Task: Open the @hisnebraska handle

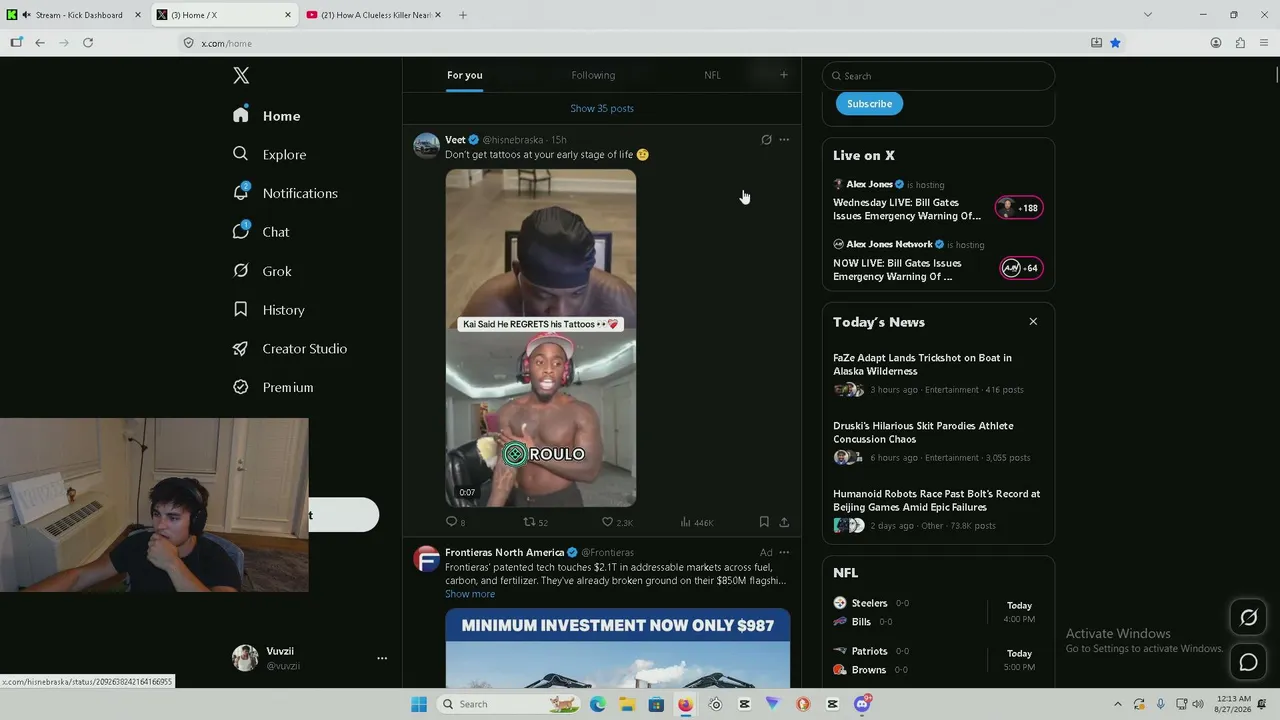Action: pos(512,140)
